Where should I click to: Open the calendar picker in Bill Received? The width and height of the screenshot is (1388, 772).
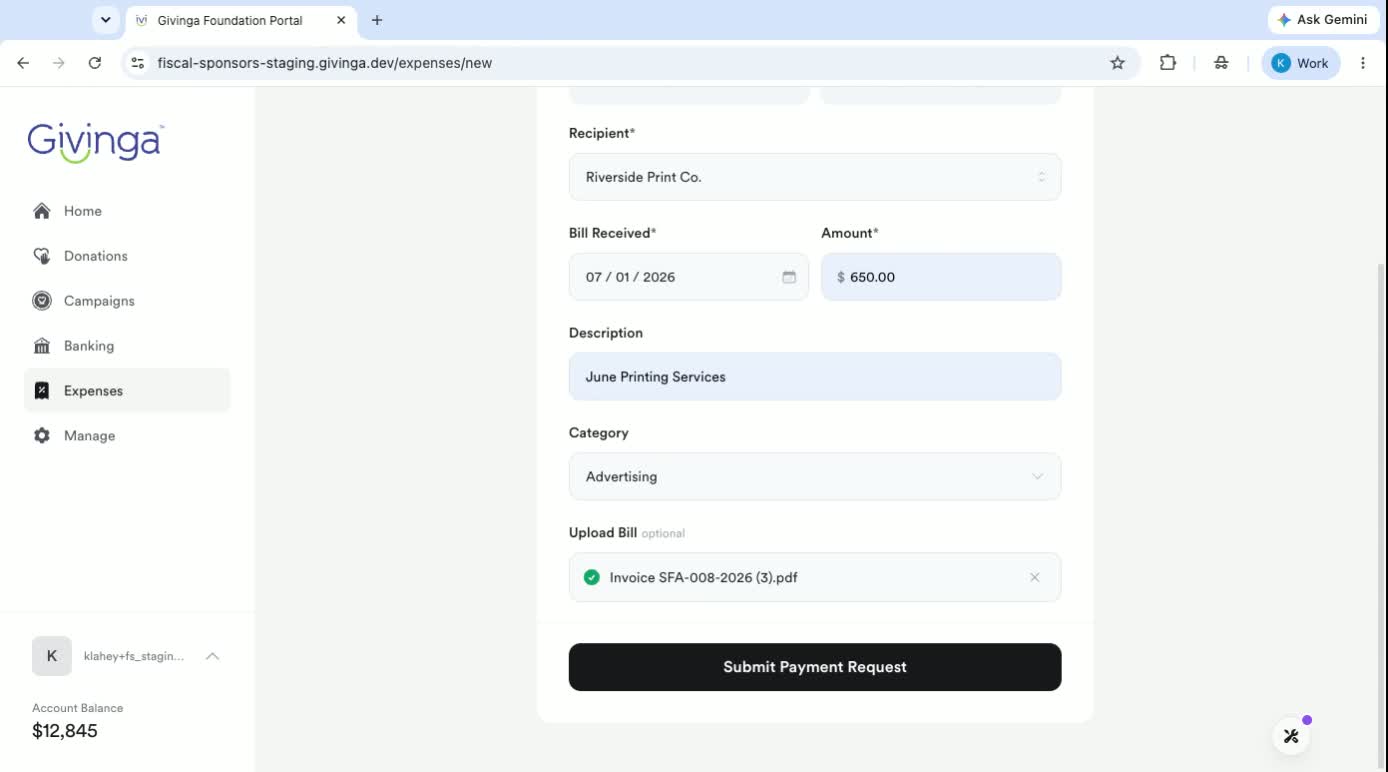pyautogui.click(x=789, y=277)
